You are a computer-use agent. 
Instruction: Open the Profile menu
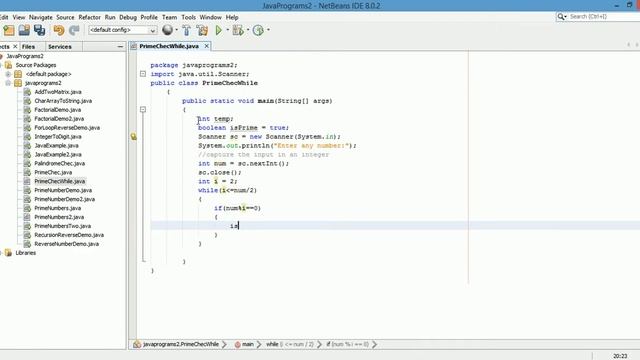coord(149,17)
